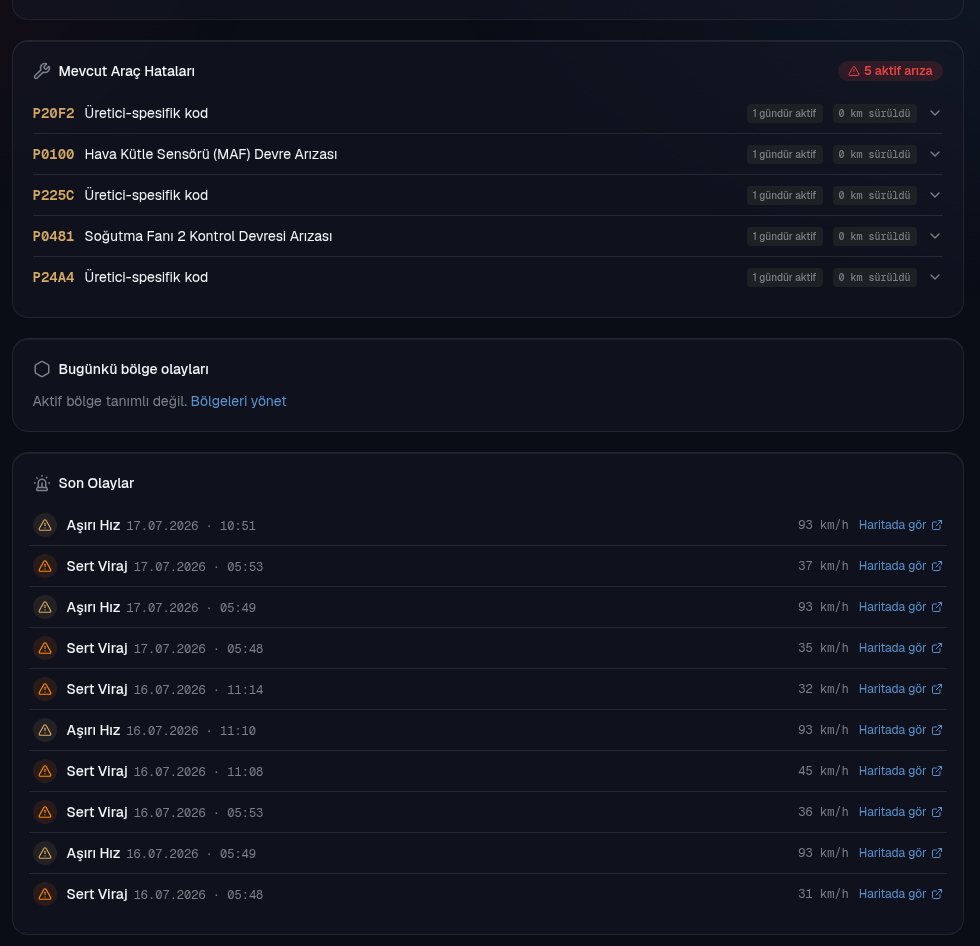Viewport: 980px width, 946px height.
Task: Click the 45 km/h speed value
Action: [823, 771]
